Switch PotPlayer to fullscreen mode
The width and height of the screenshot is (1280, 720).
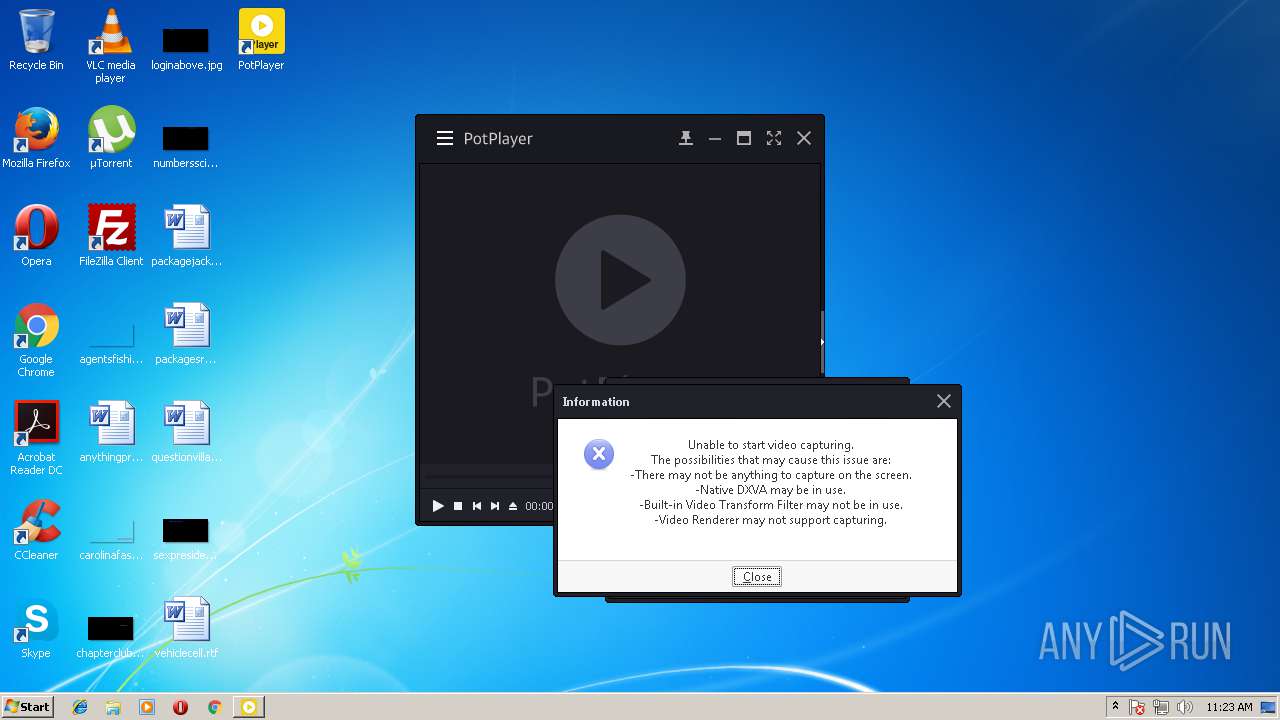pyautogui.click(x=774, y=139)
